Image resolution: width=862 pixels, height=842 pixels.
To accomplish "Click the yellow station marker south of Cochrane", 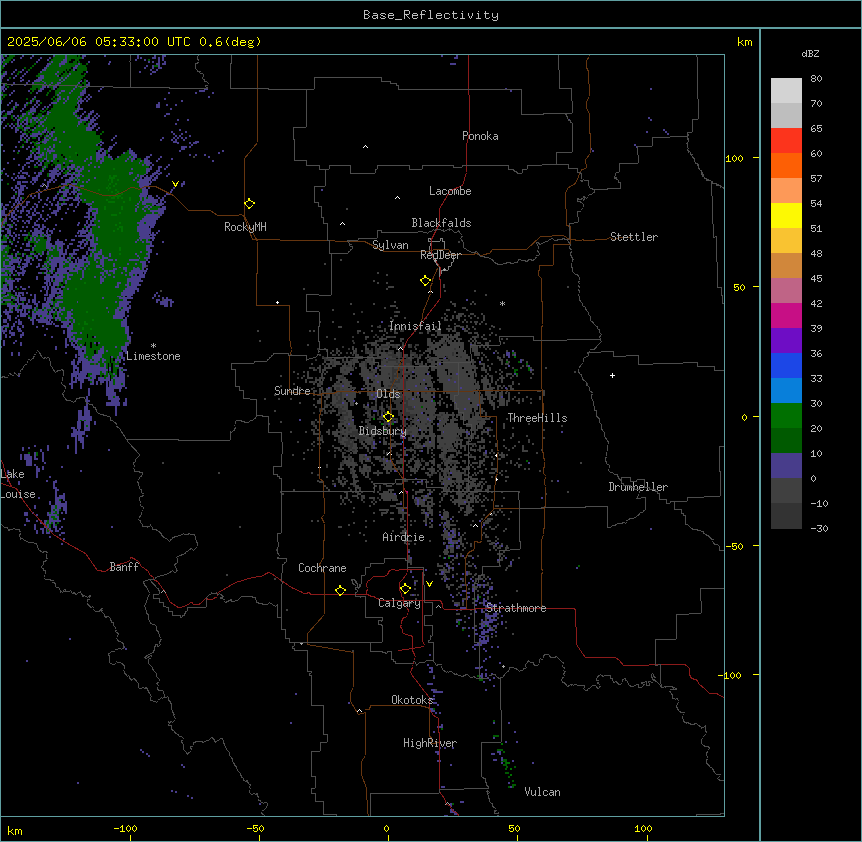I will [x=340, y=590].
